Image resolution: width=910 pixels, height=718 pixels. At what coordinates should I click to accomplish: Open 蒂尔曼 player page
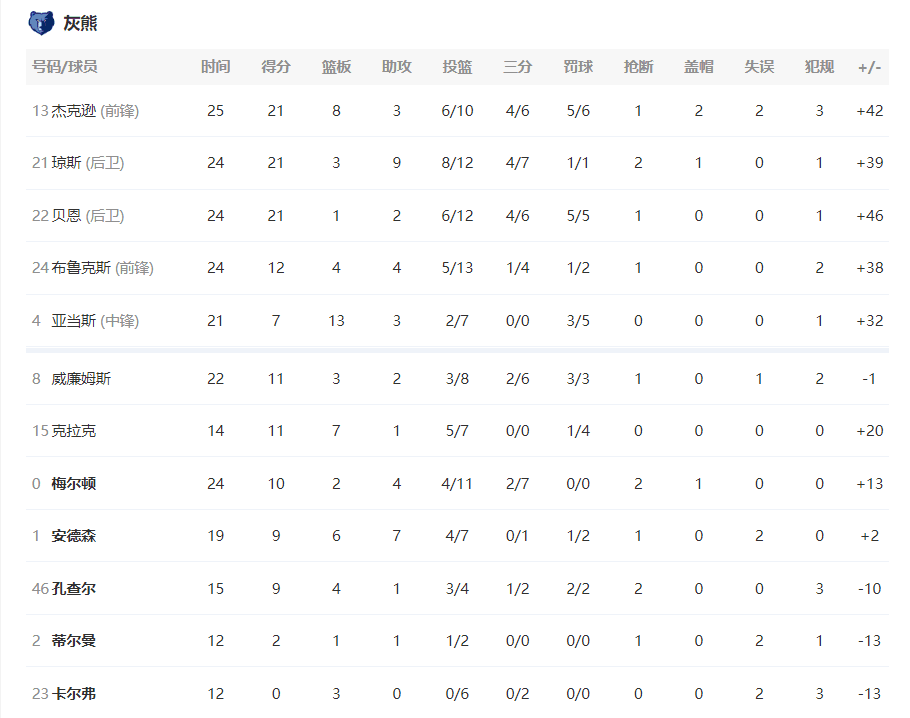pyautogui.click(x=74, y=641)
